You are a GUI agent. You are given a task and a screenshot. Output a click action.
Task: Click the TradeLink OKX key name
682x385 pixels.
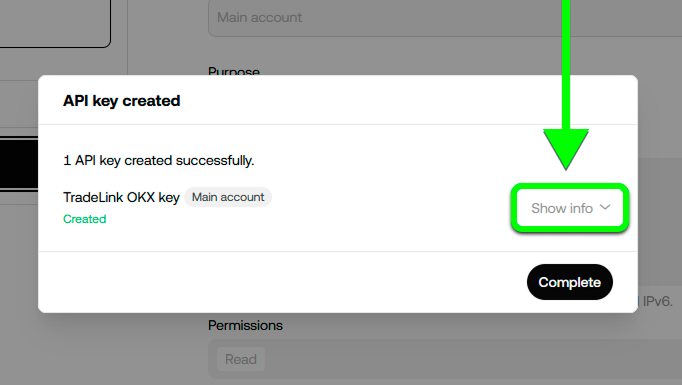121,197
